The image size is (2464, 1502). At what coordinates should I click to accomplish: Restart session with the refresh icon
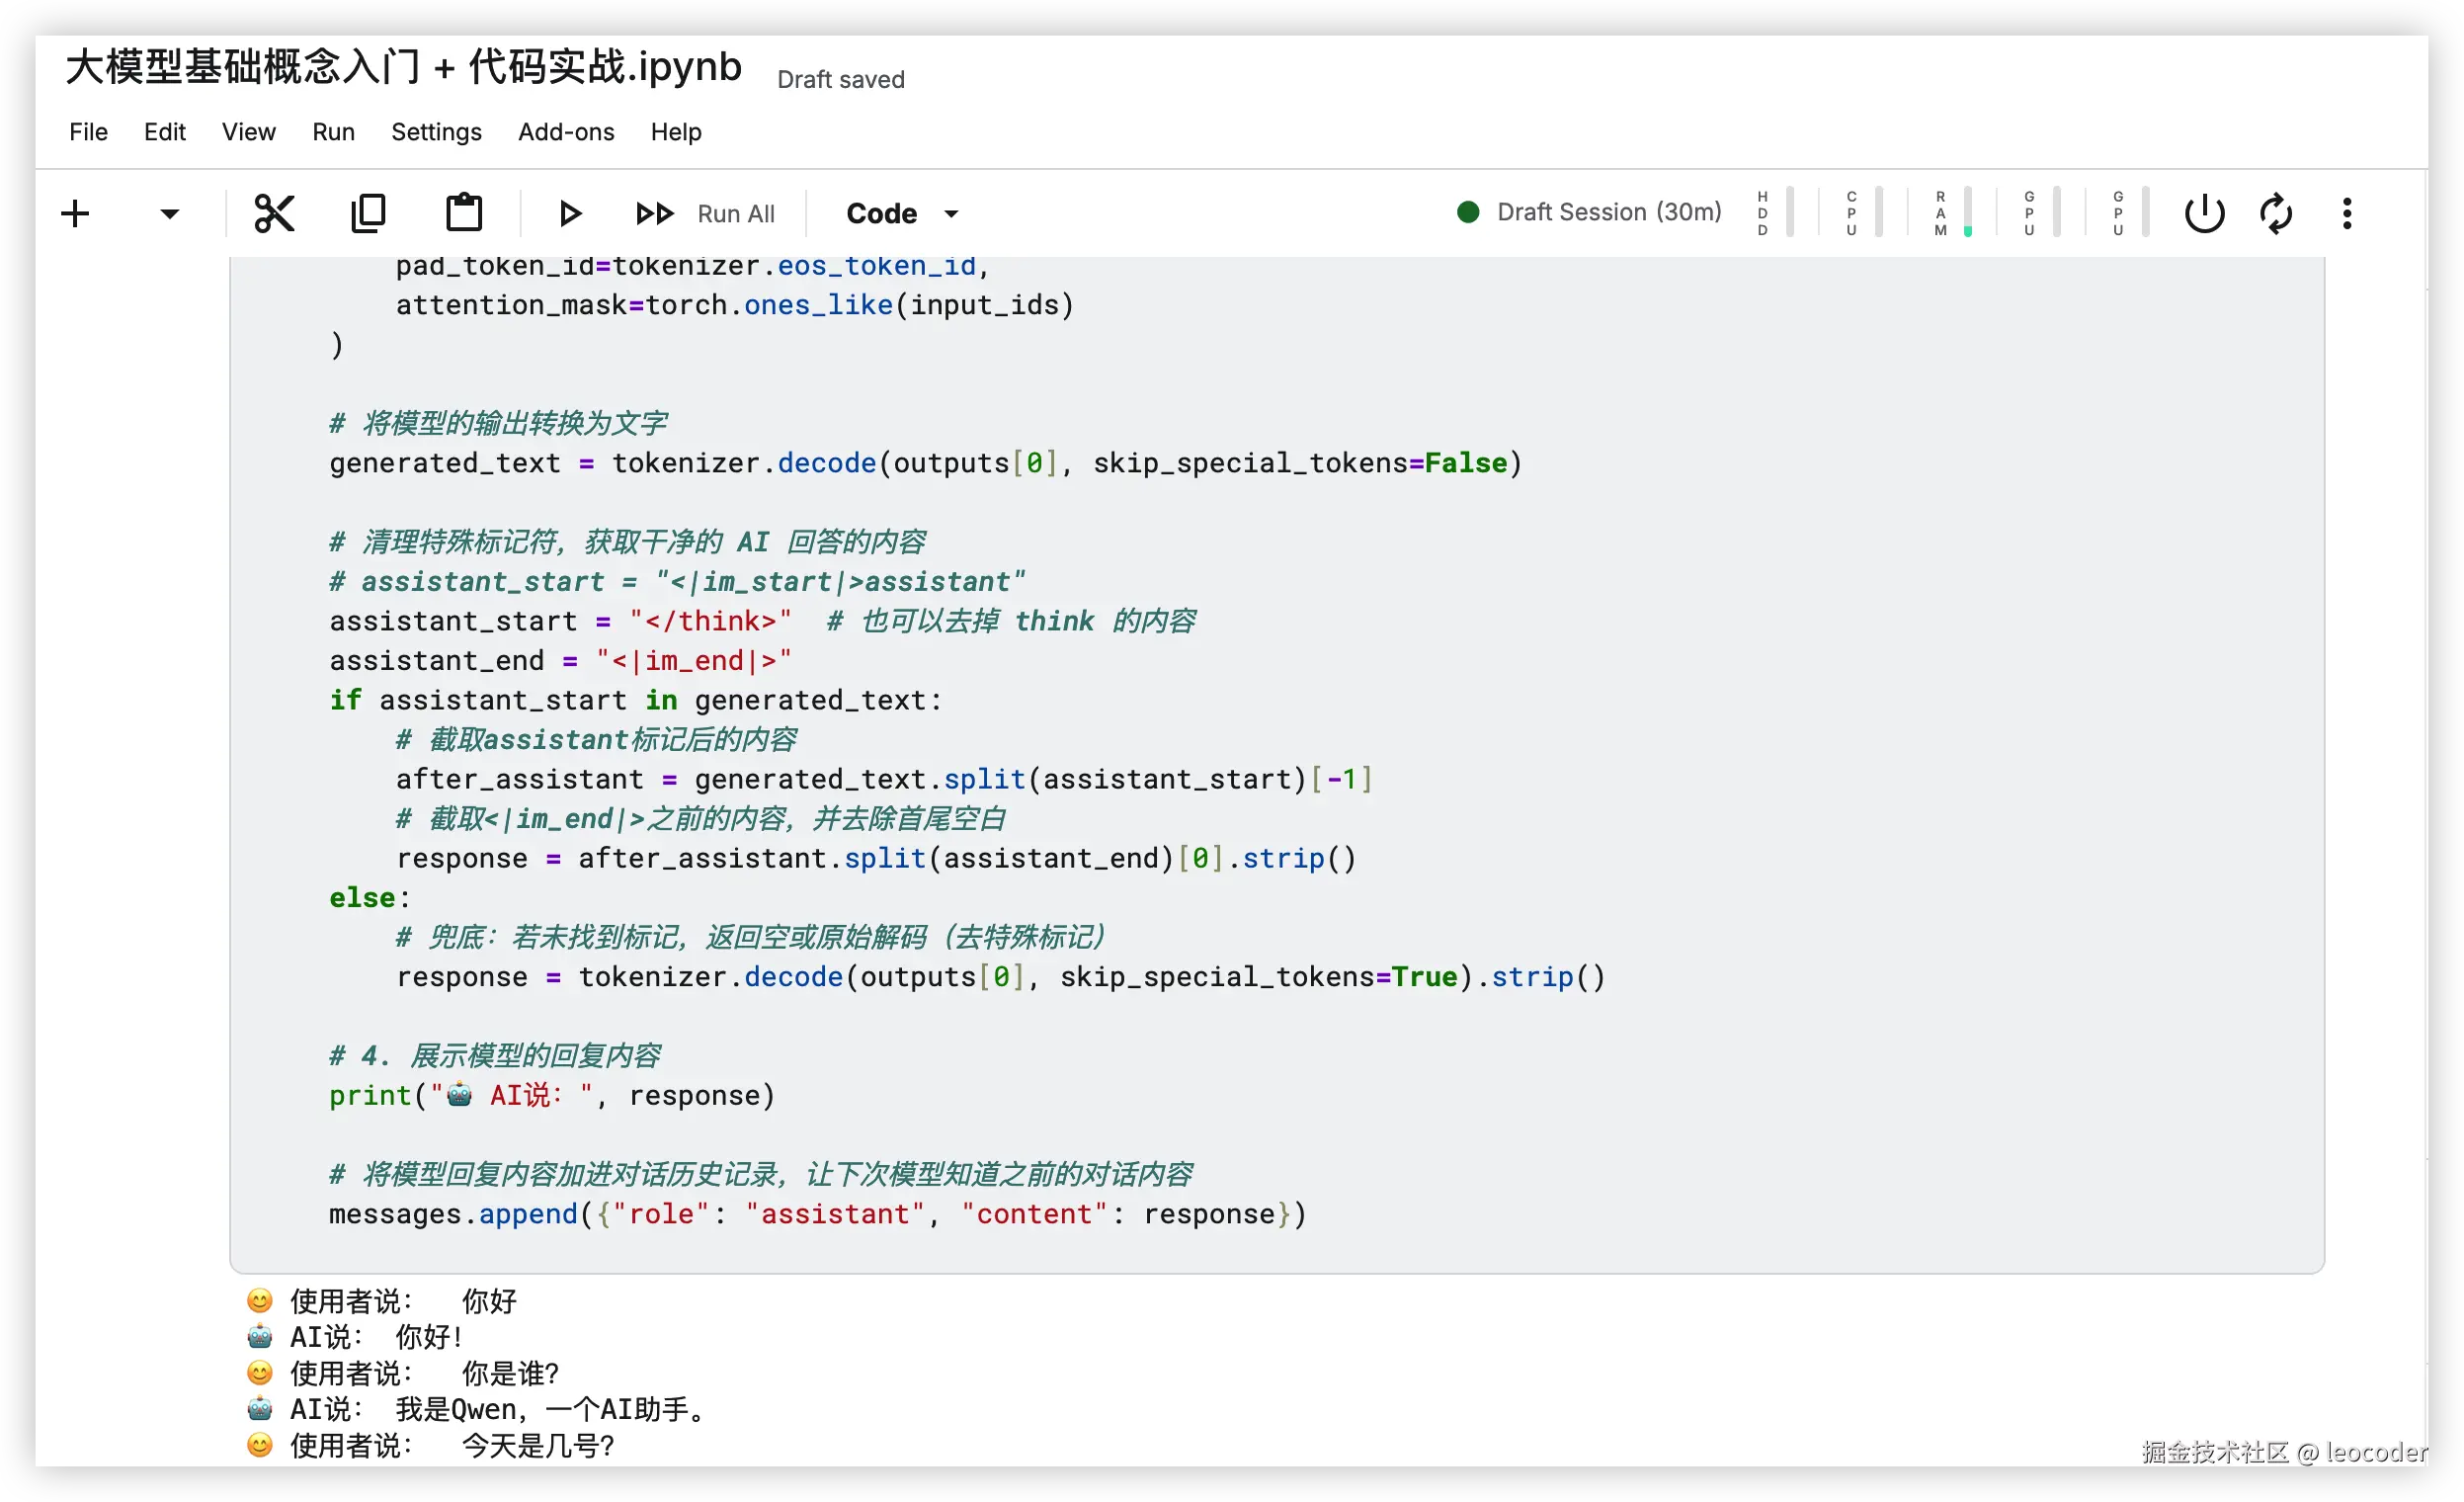pos(2276,213)
